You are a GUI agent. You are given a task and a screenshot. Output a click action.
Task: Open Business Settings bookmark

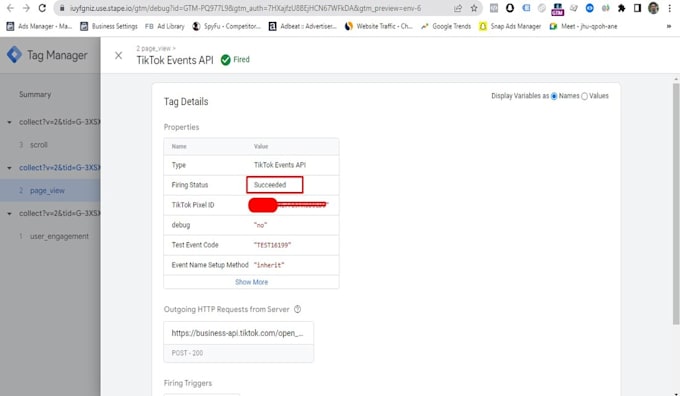click(109, 26)
